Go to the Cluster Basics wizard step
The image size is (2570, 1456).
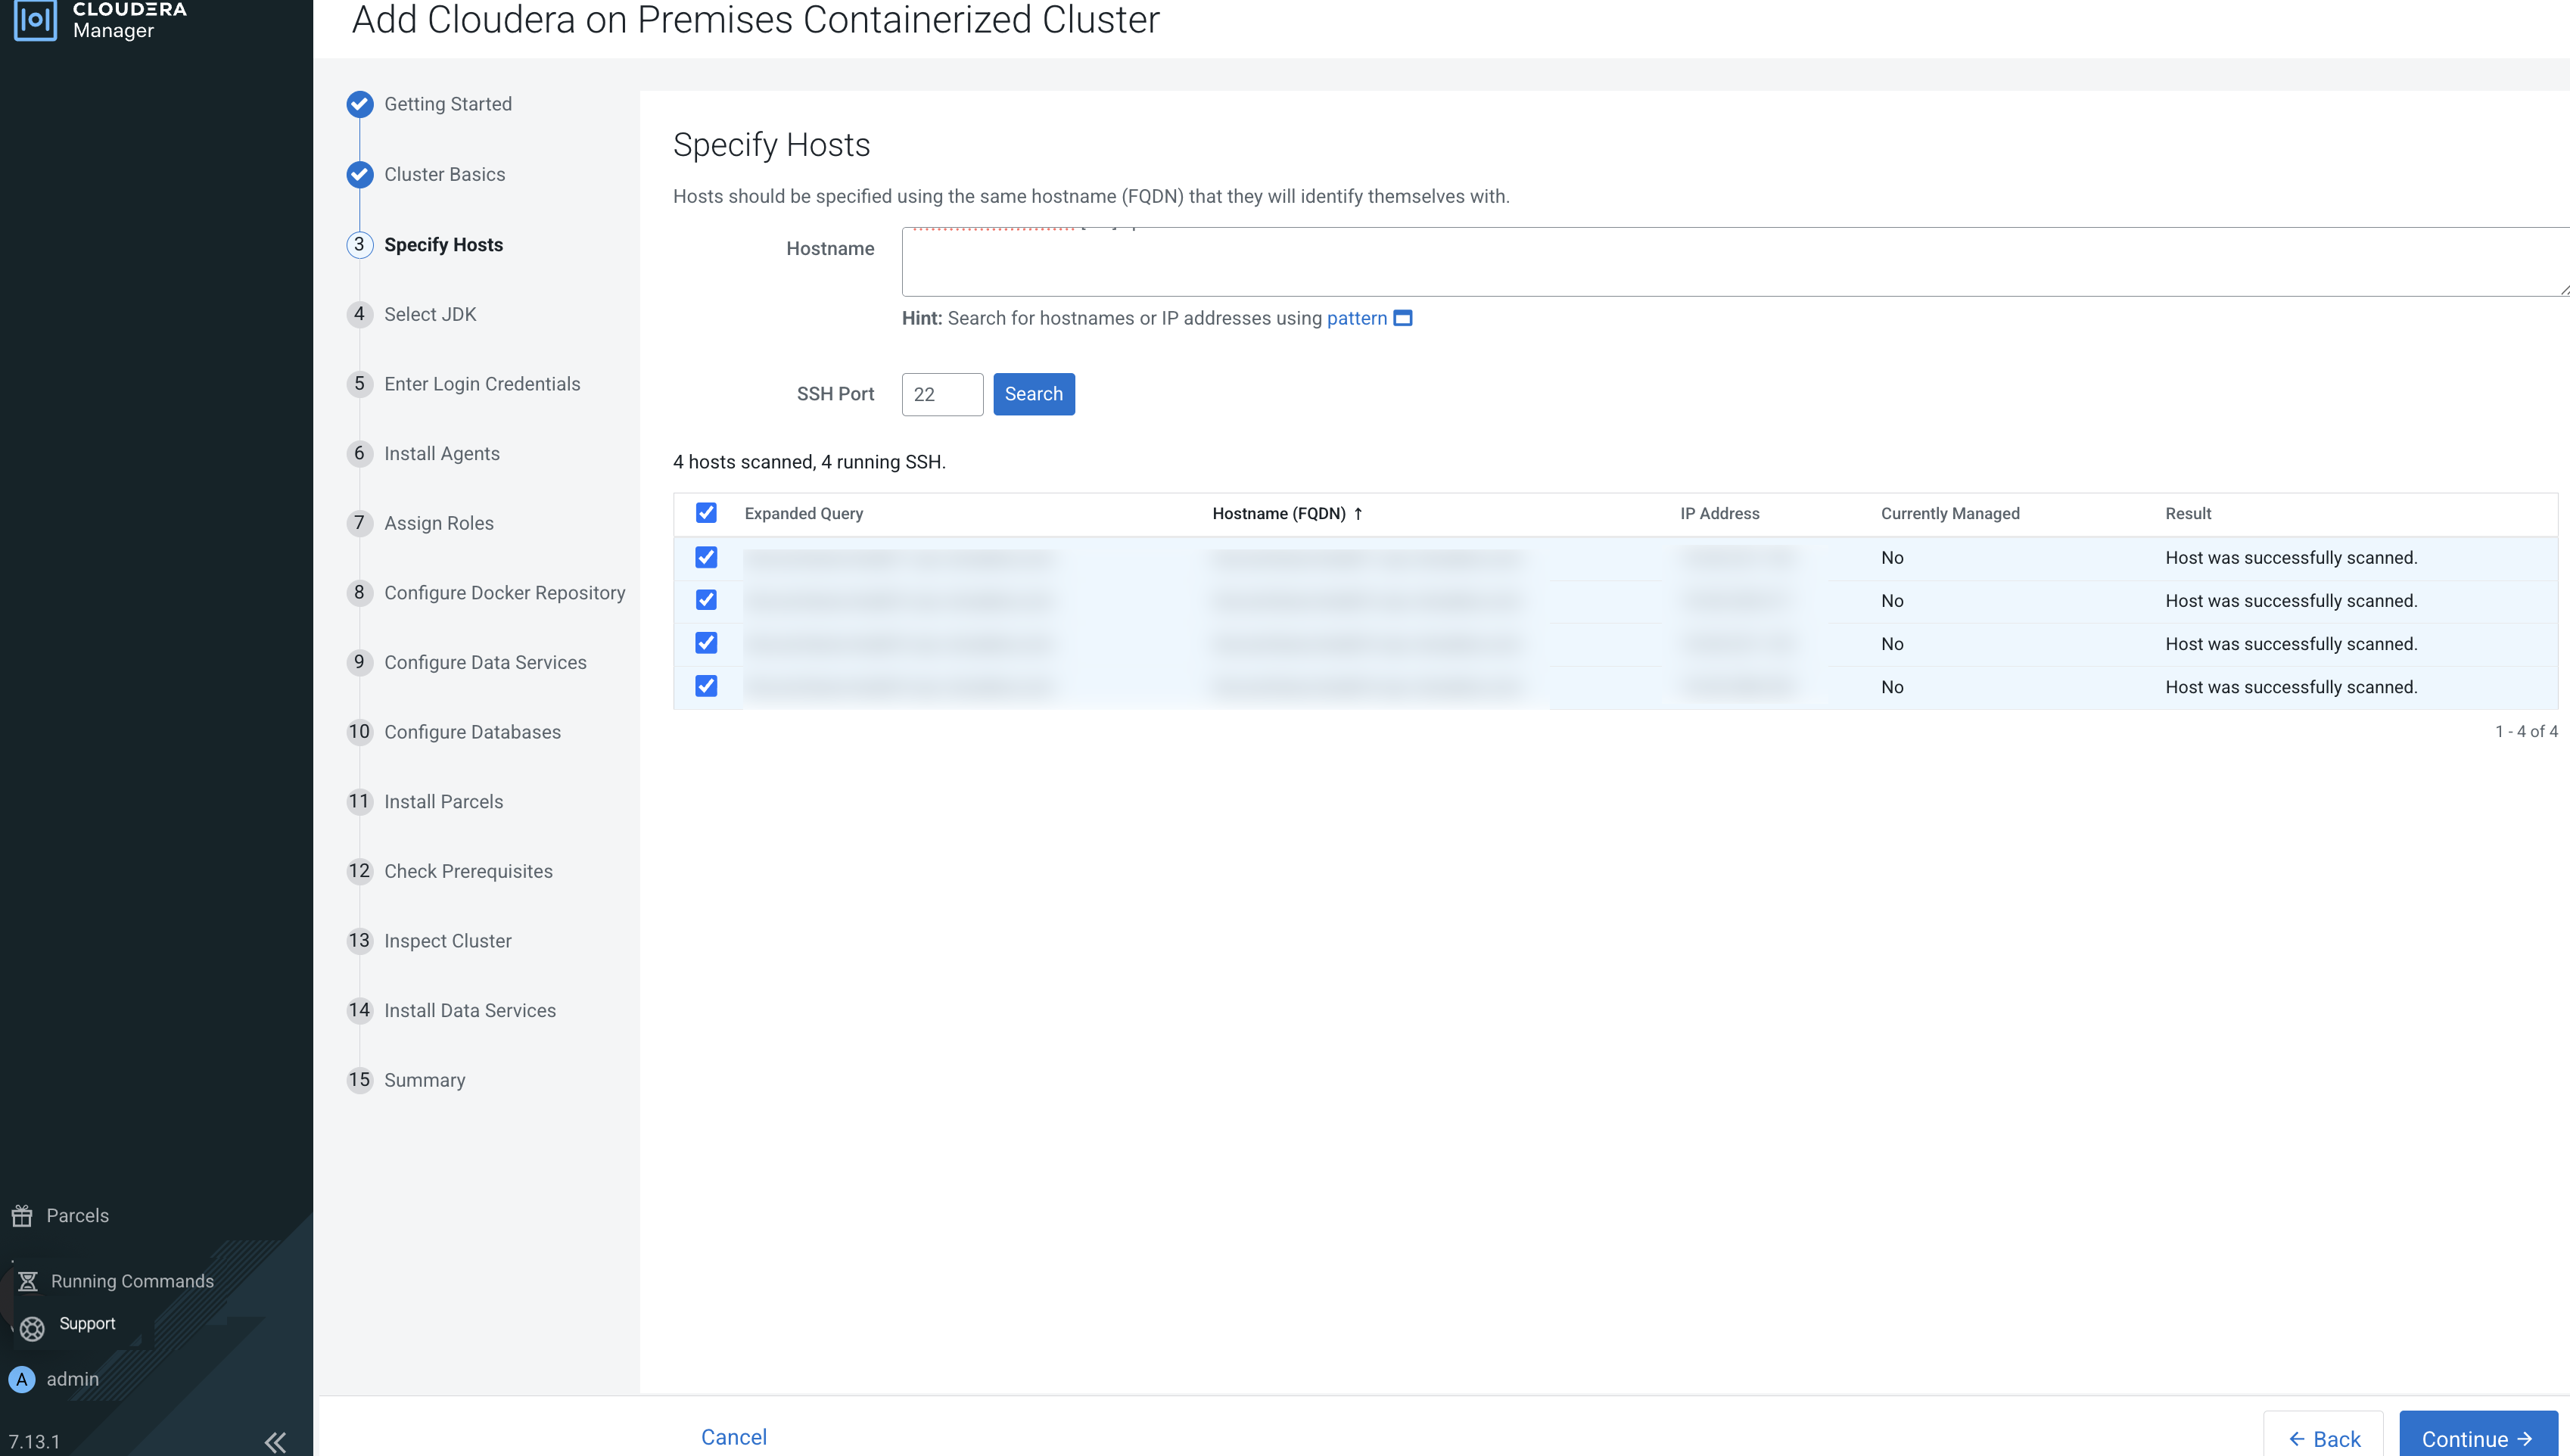click(444, 174)
